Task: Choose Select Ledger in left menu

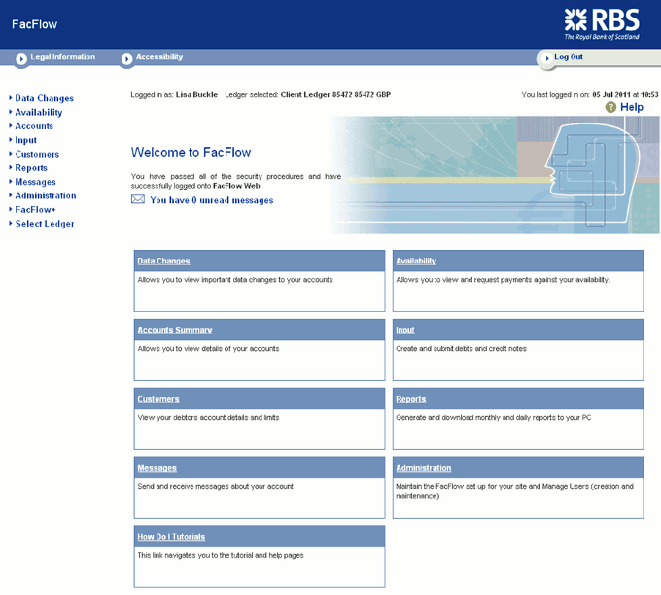Action: [45, 224]
